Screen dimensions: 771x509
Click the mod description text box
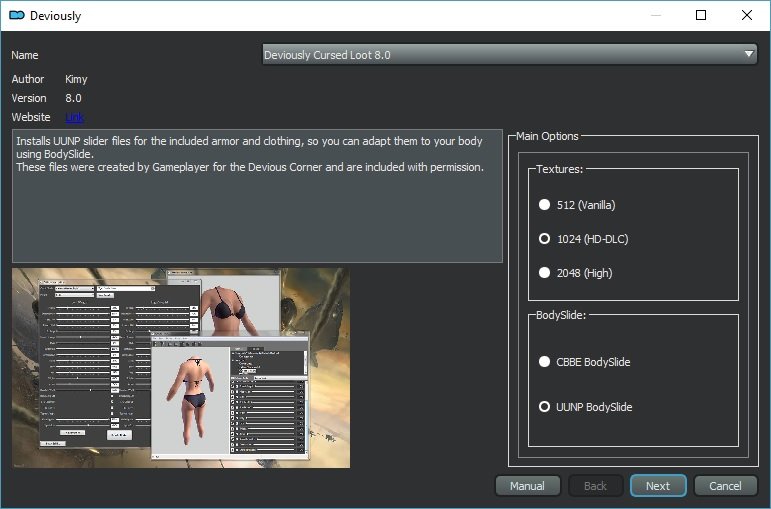pyautogui.click(x=257, y=196)
